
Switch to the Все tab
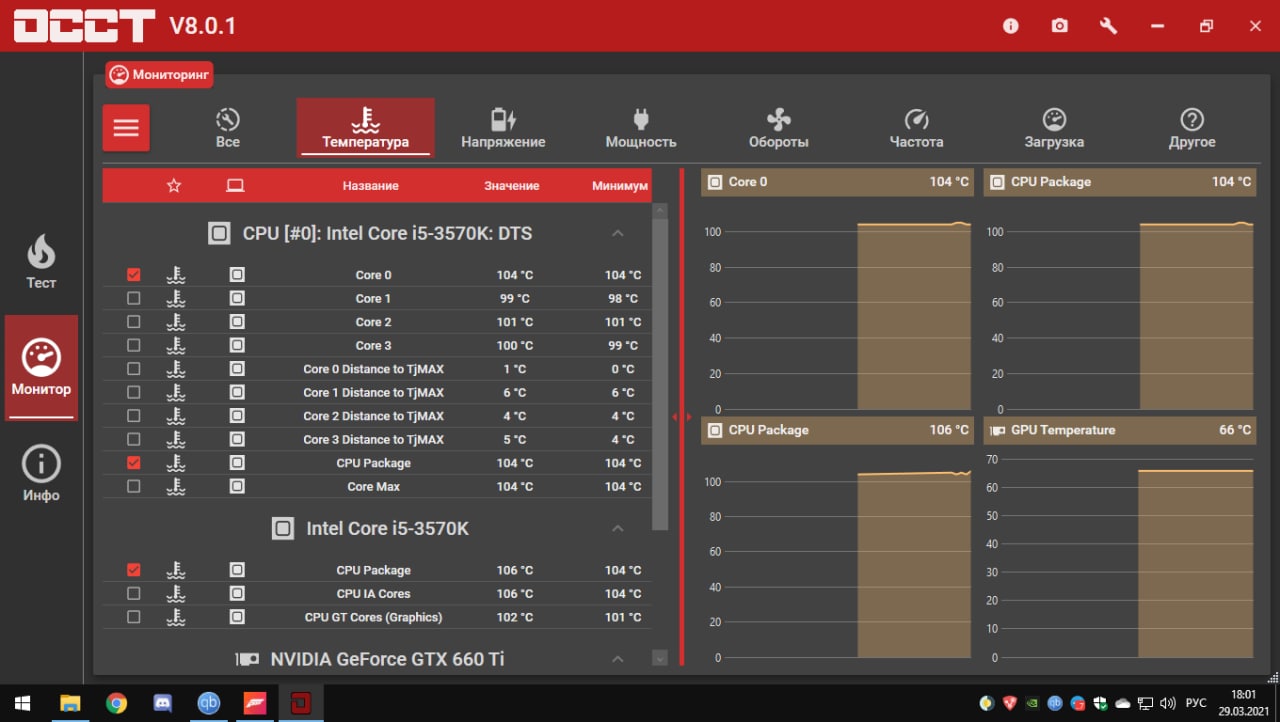tap(228, 128)
